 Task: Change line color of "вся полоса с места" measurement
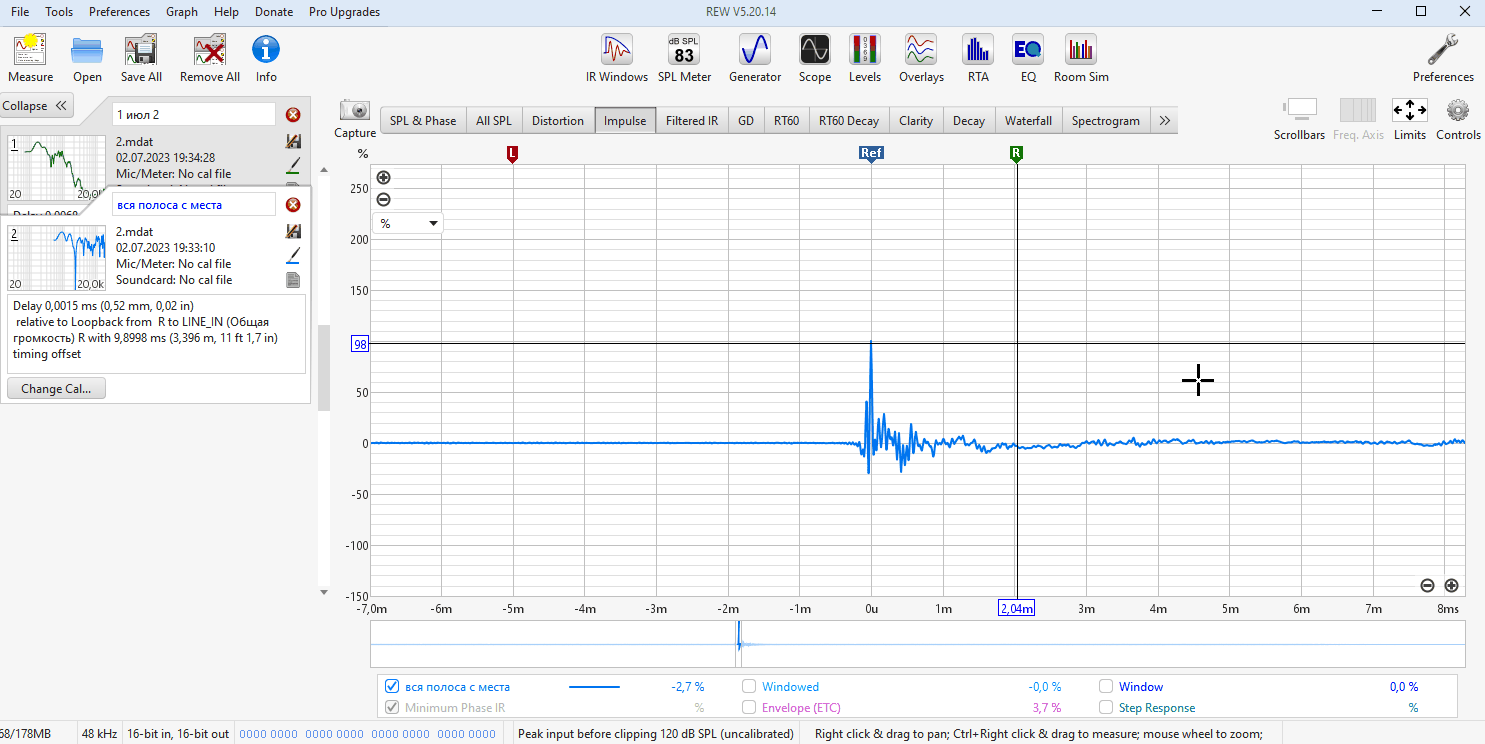293,256
